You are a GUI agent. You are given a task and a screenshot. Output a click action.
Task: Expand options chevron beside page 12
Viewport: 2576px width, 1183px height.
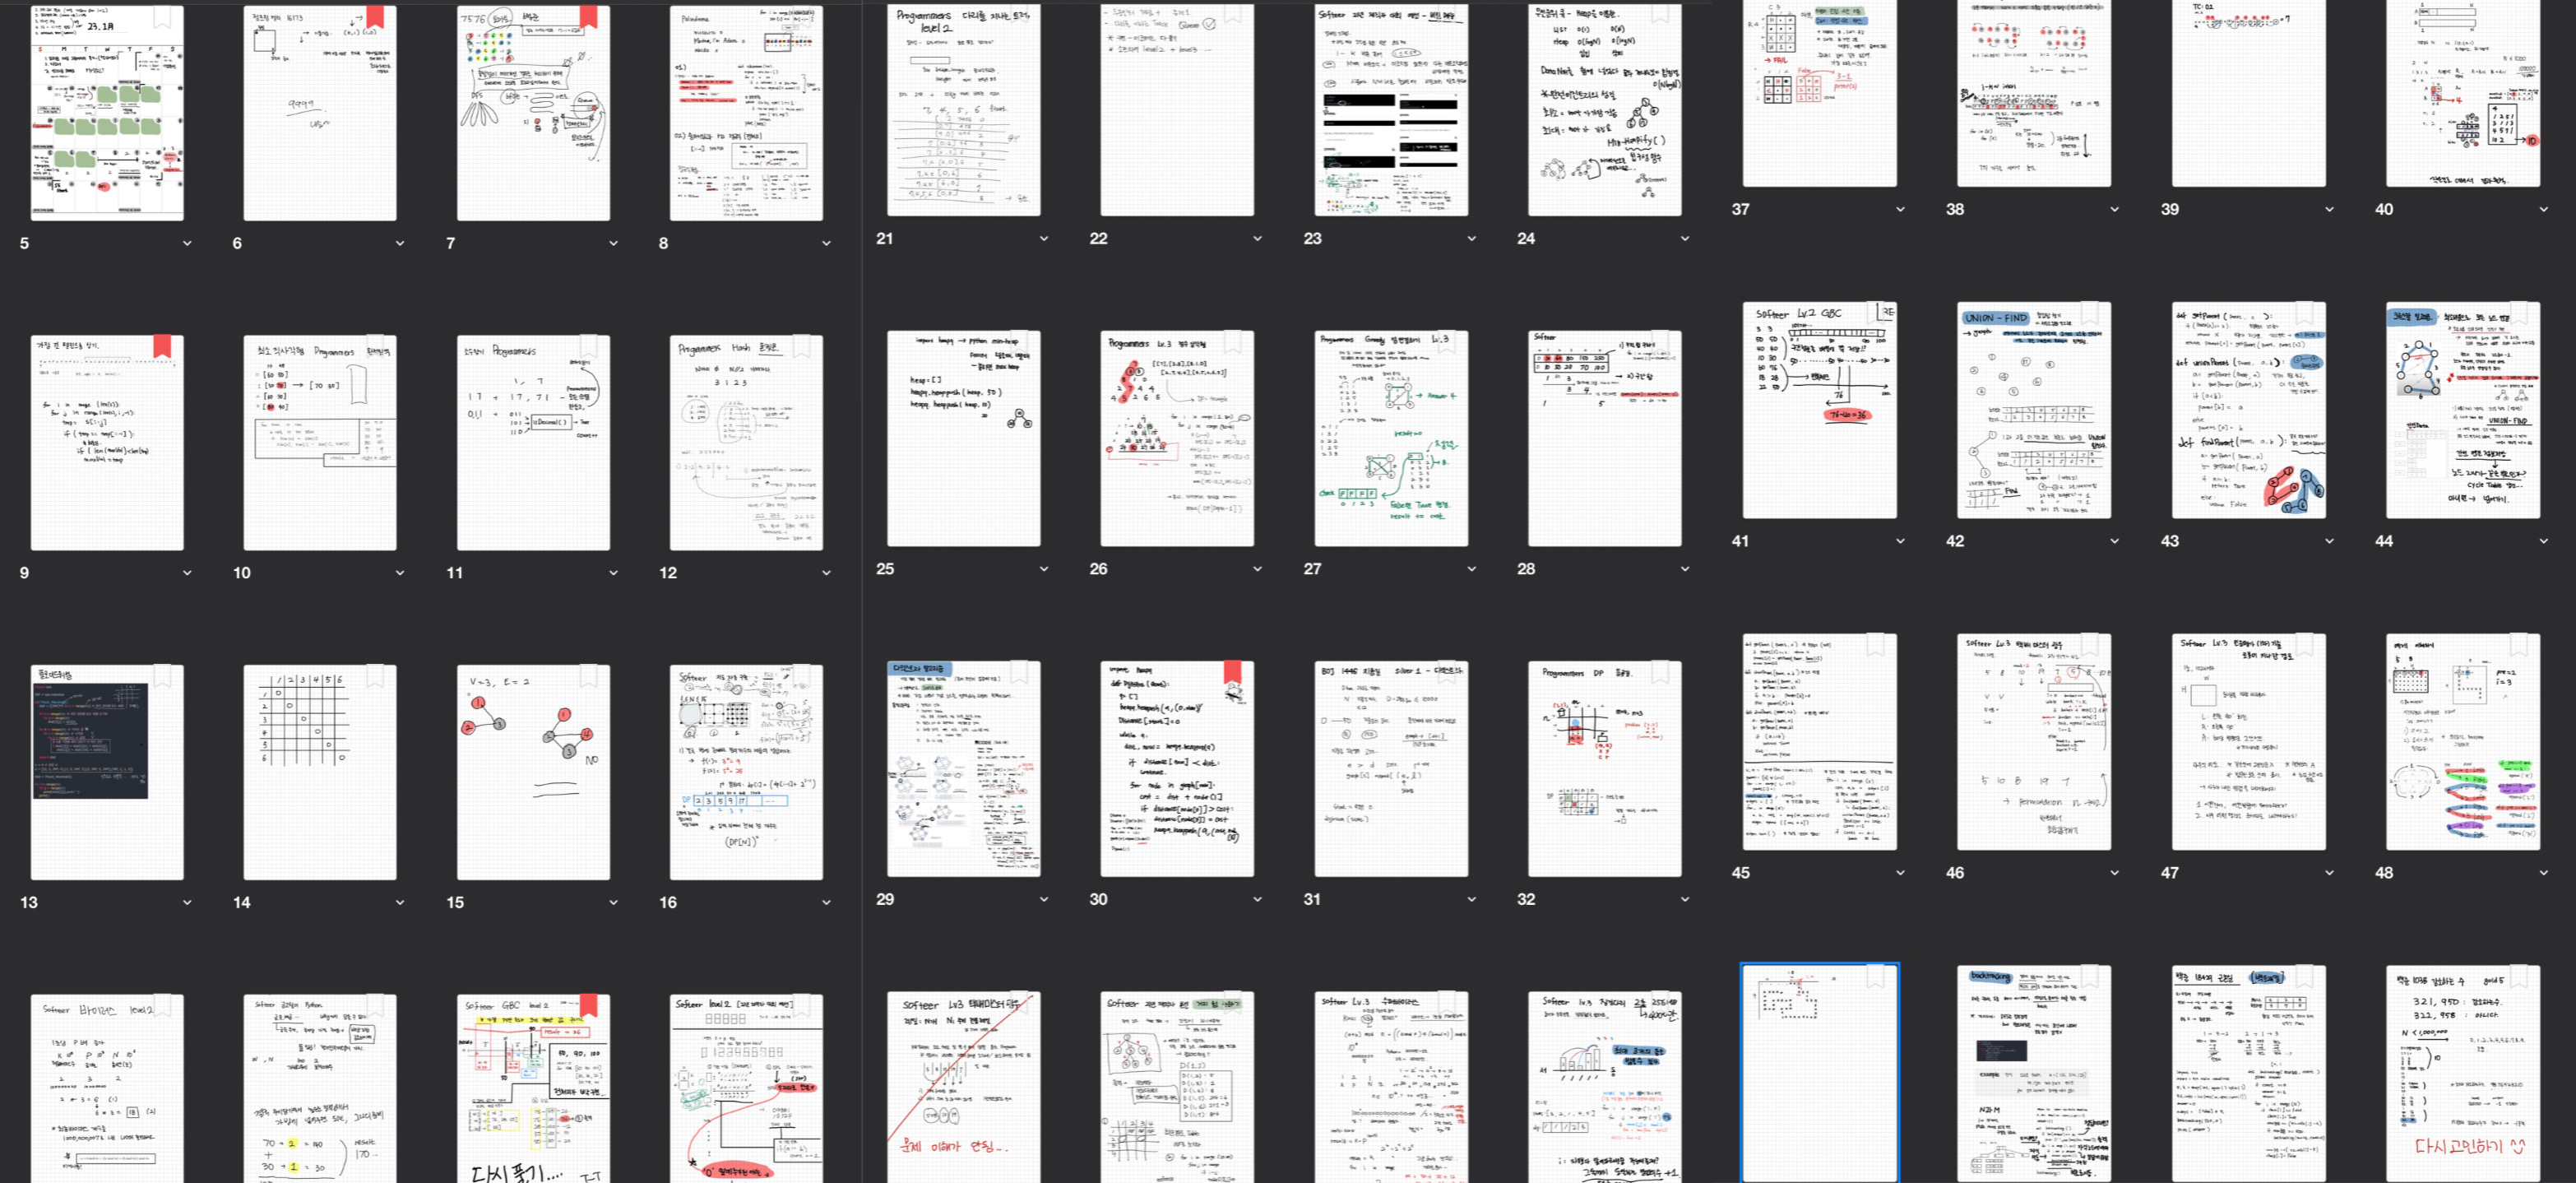[x=826, y=573]
